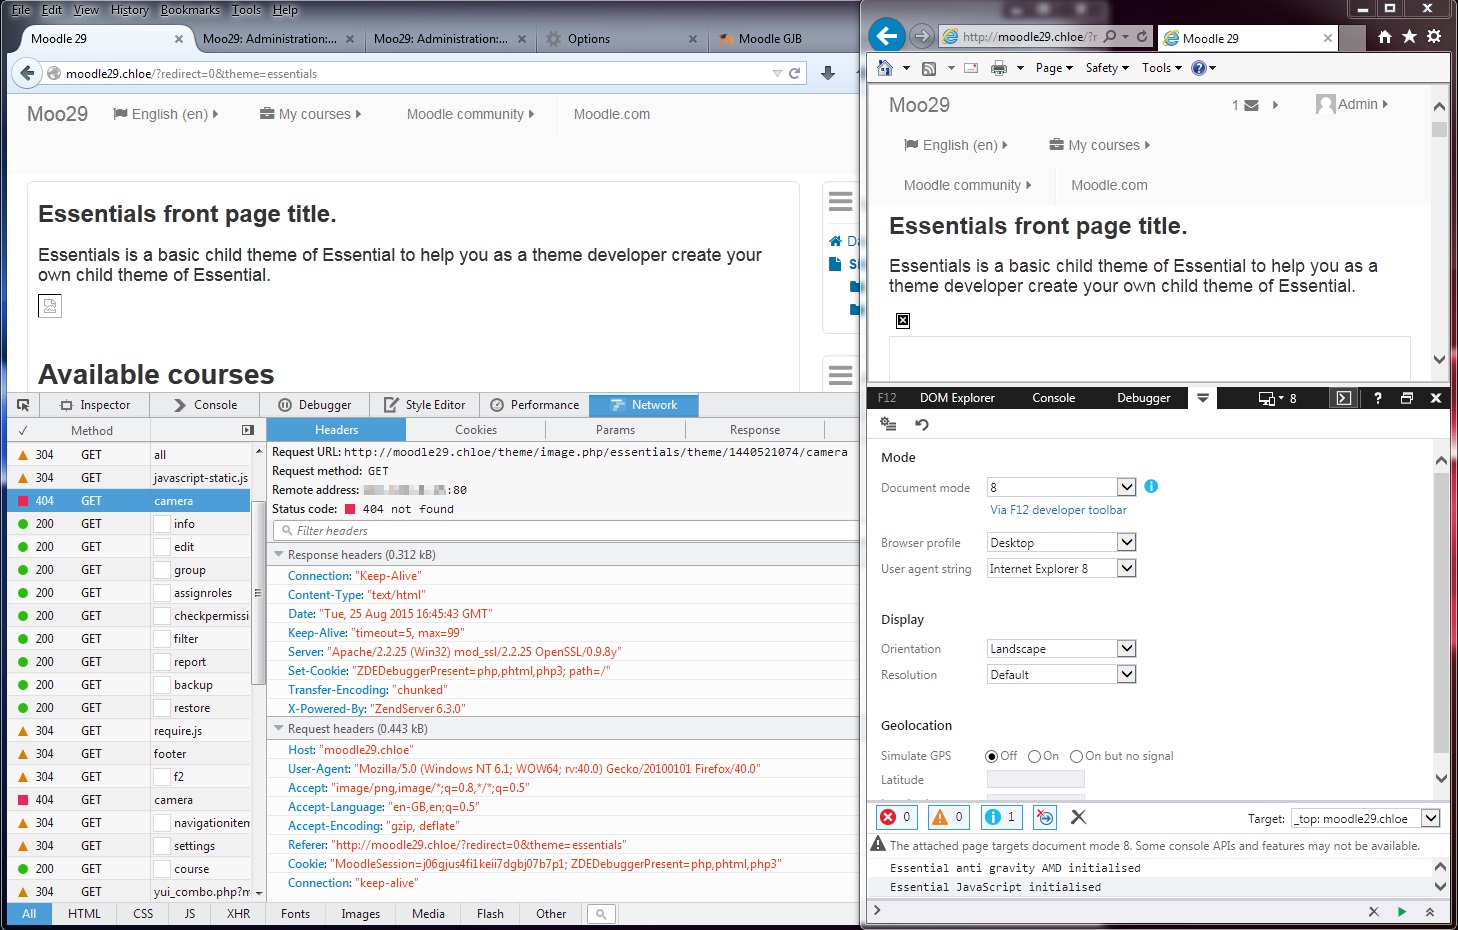Viewport: 1458px width, 930px height.
Task: Click Moo29 site name in Firefox
Action: [57, 114]
